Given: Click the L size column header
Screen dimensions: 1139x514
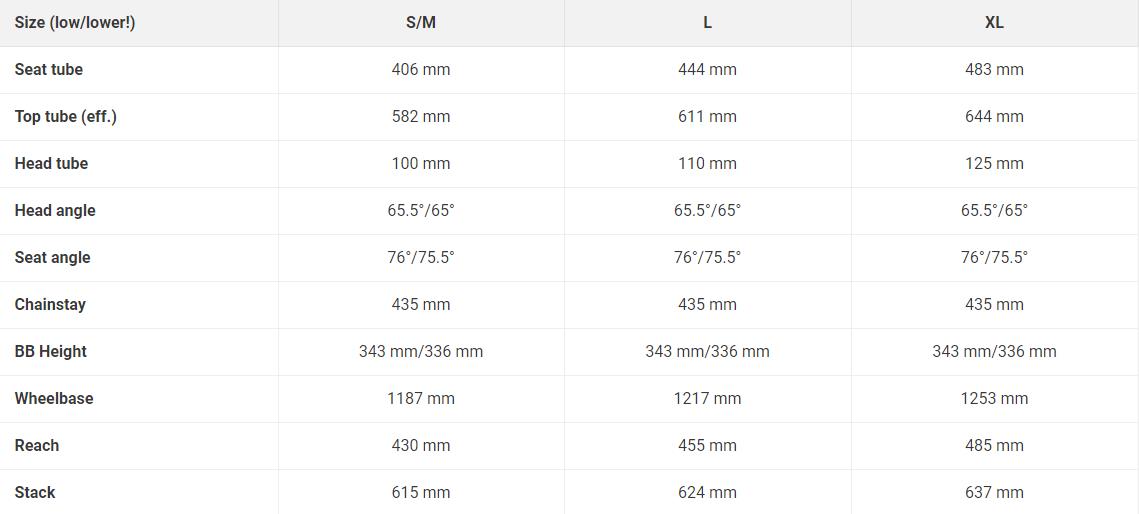Looking at the screenshot, I should (707, 23).
